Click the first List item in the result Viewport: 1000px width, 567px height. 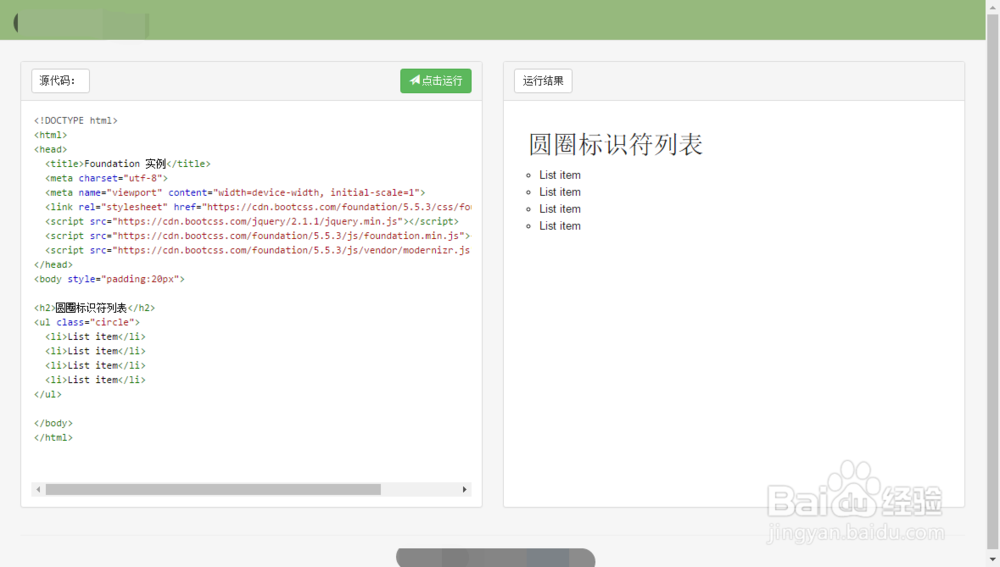[560, 175]
